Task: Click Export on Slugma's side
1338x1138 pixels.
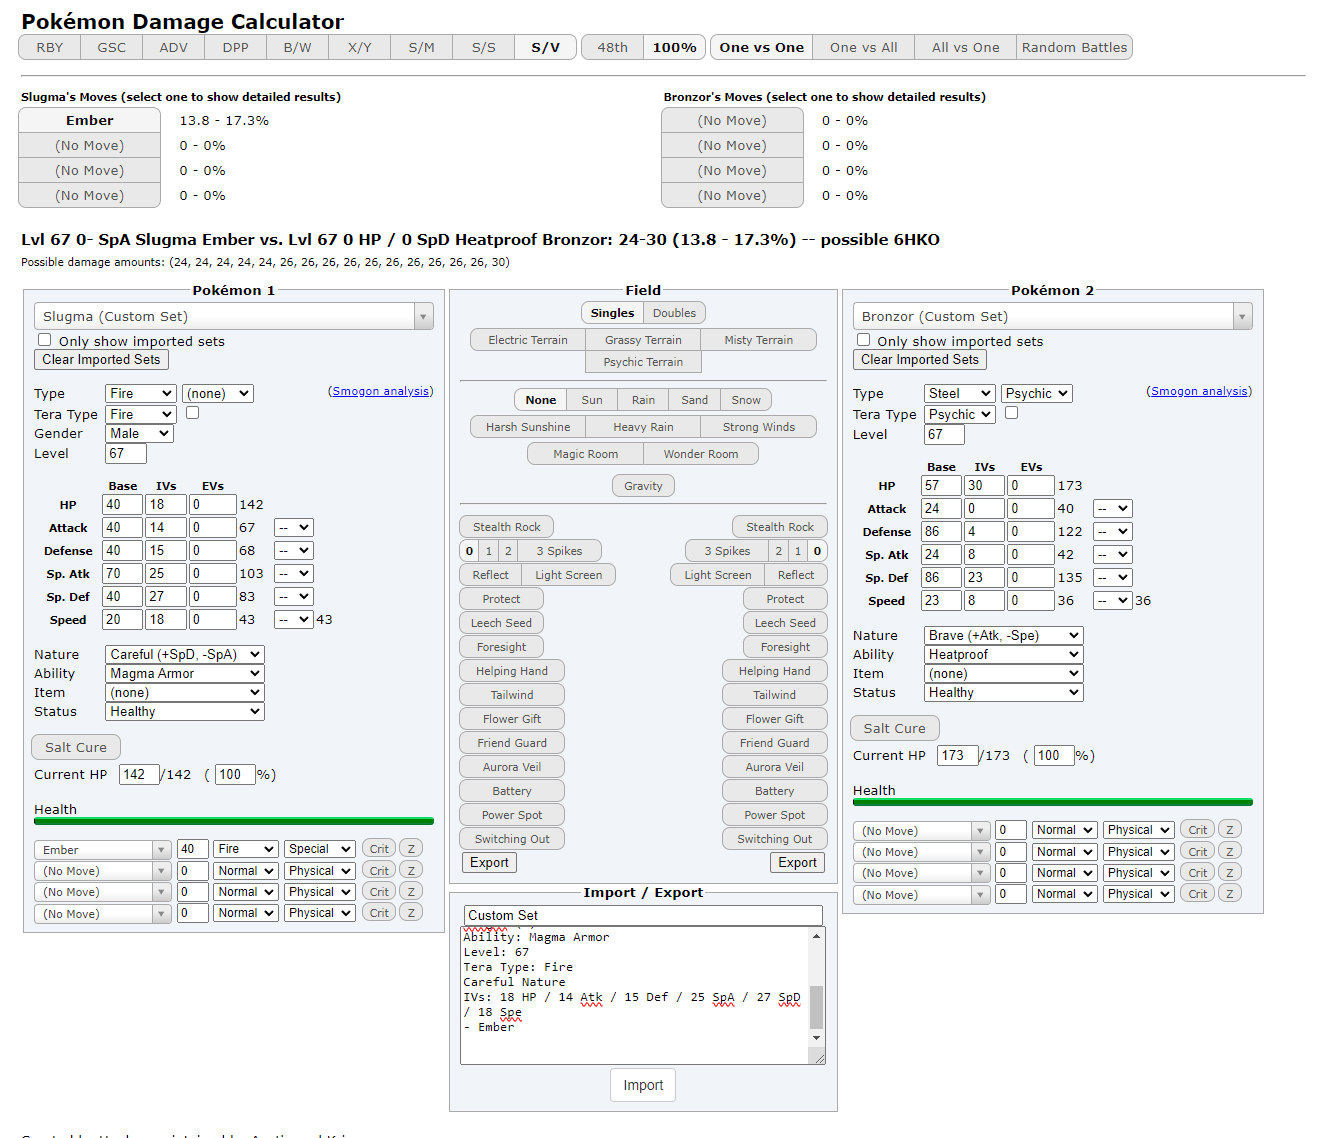Action: (490, 863)
